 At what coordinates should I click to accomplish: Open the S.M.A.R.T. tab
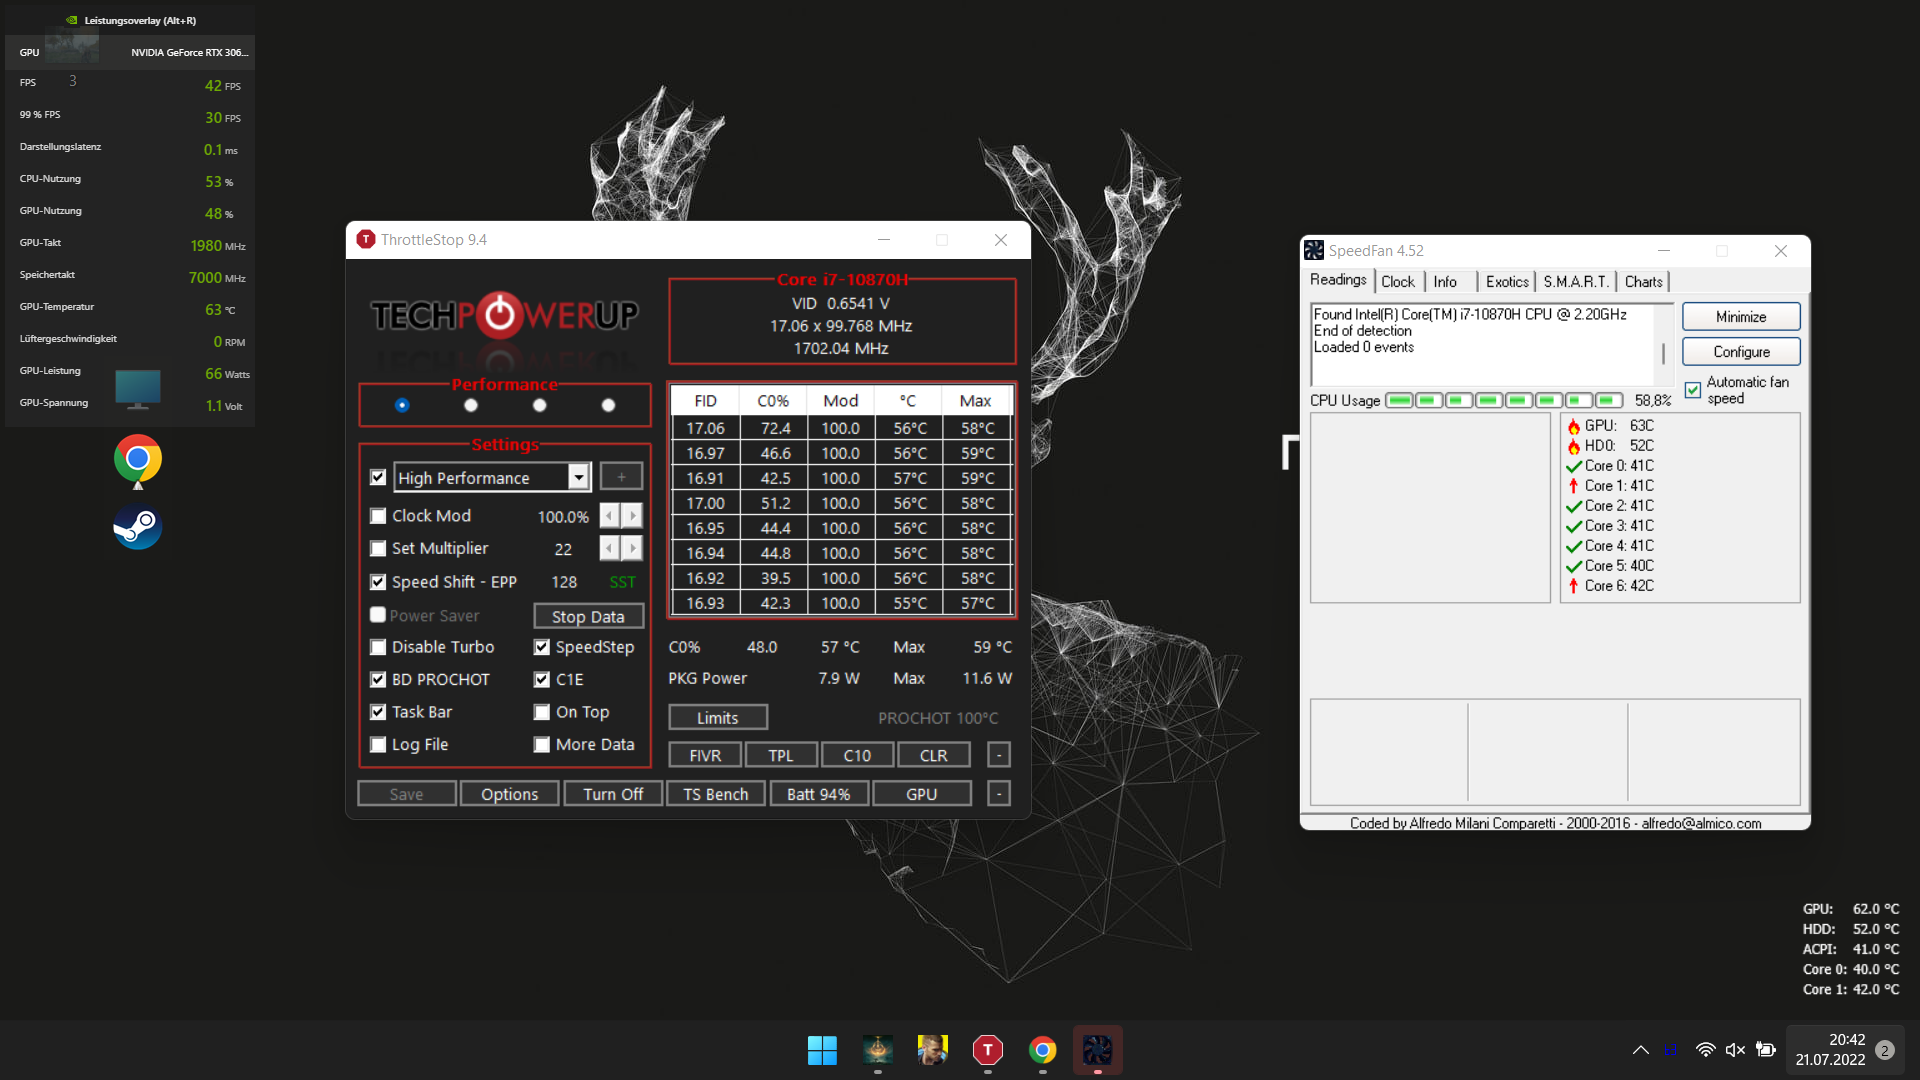pyautogui.click(x=1575, y=282)
